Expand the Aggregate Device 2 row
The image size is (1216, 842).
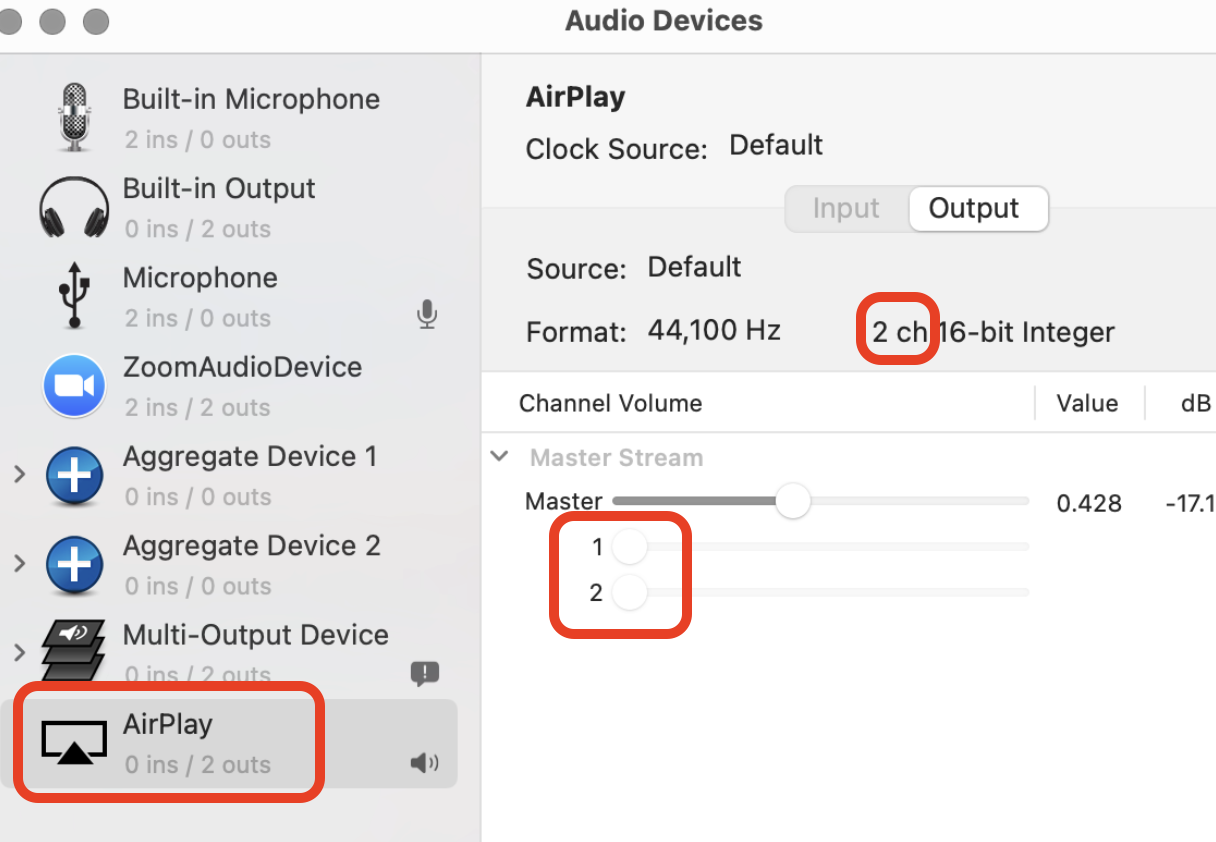pyautogui.click(x=19, y=564)
